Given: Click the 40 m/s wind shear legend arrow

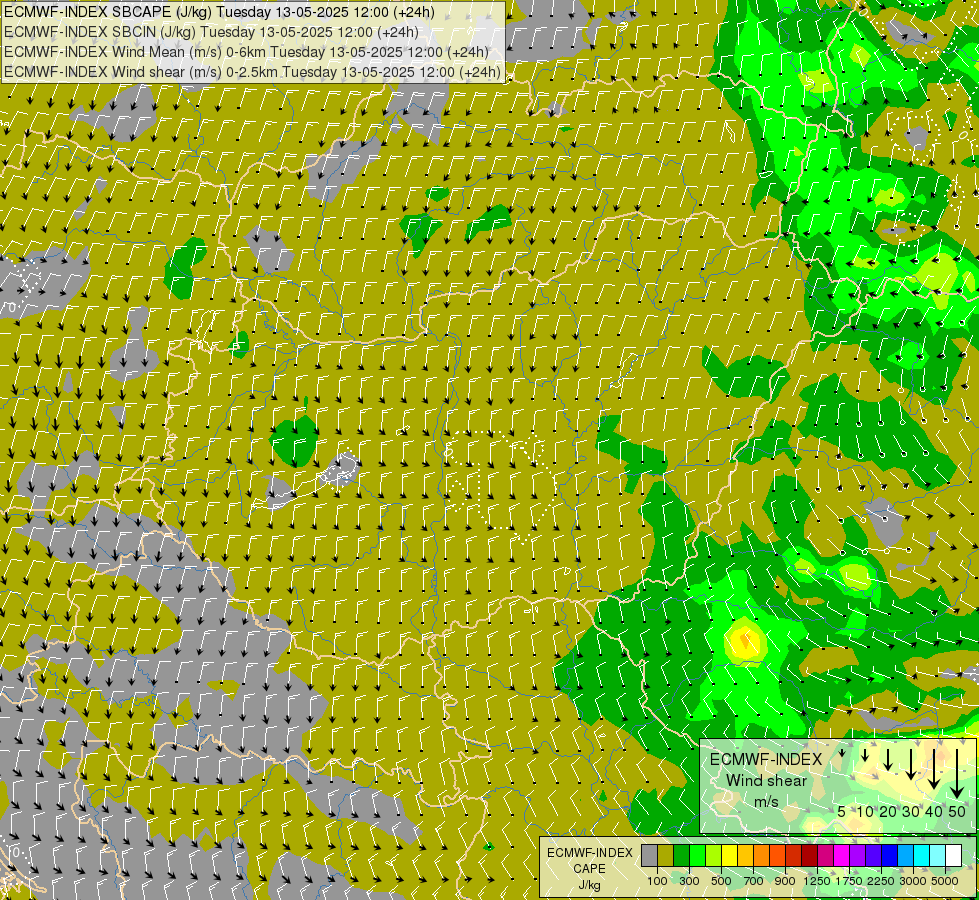Looking at the screenshot, I should 934,769.
